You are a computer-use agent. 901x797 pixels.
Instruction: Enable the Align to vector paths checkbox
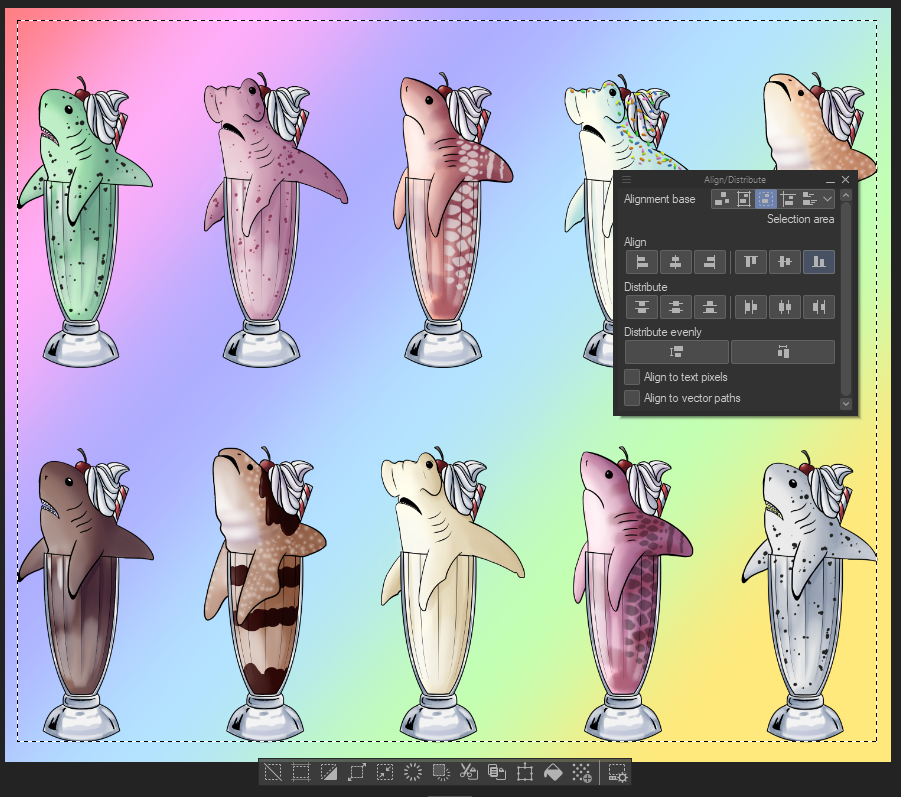(632, 398)
